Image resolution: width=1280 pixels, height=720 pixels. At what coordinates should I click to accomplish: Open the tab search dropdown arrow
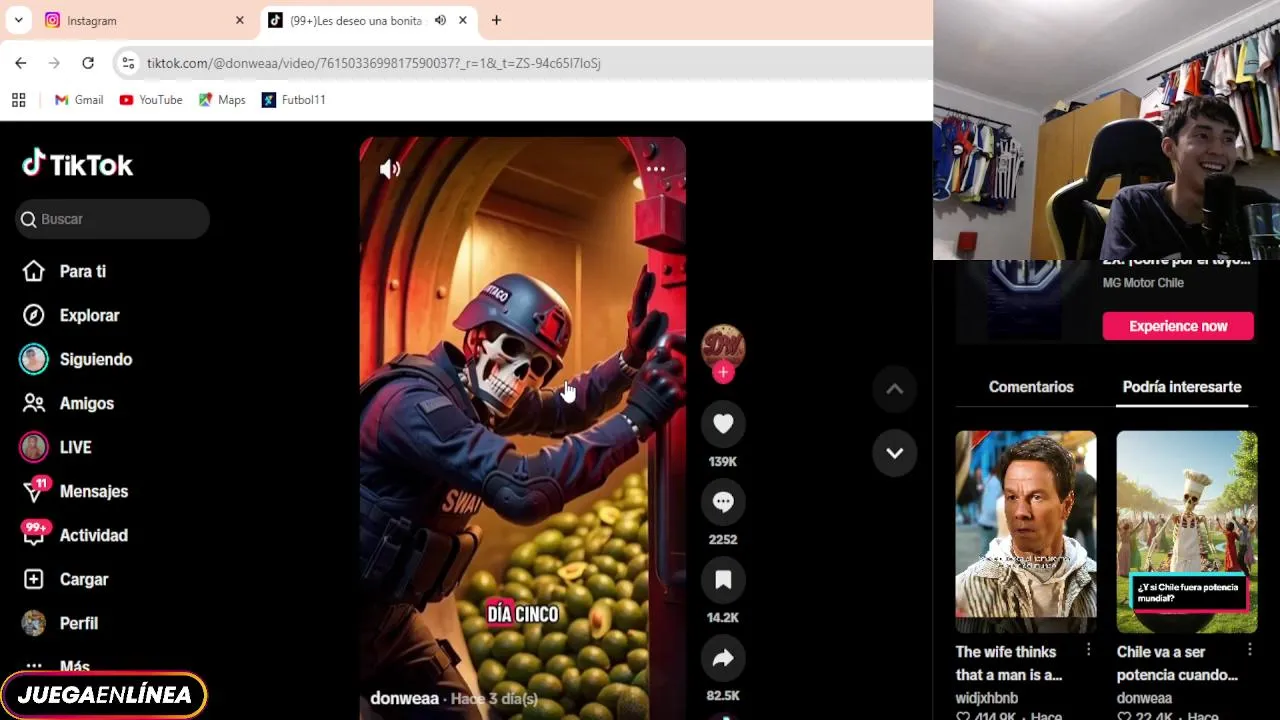[18, 20]
